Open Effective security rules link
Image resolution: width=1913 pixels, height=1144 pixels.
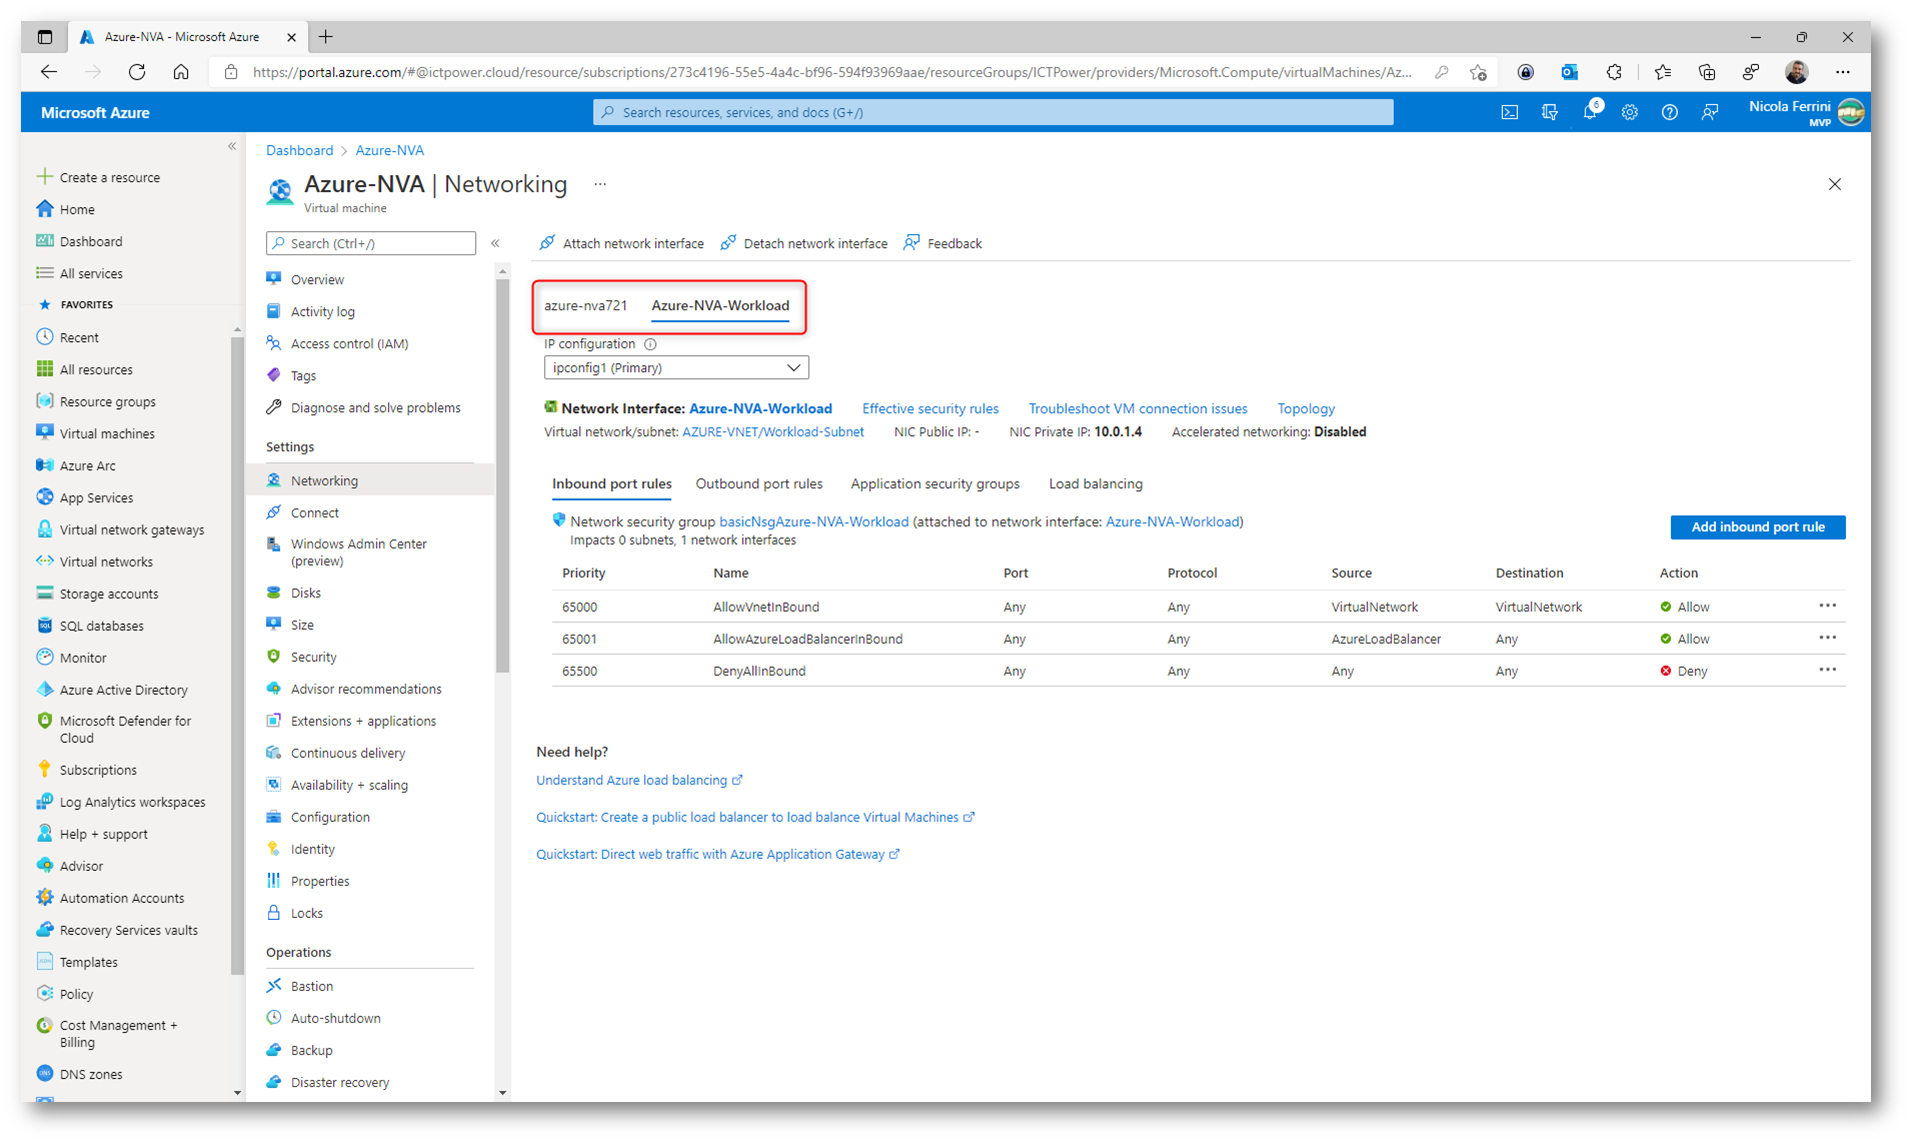pos(930,408)
